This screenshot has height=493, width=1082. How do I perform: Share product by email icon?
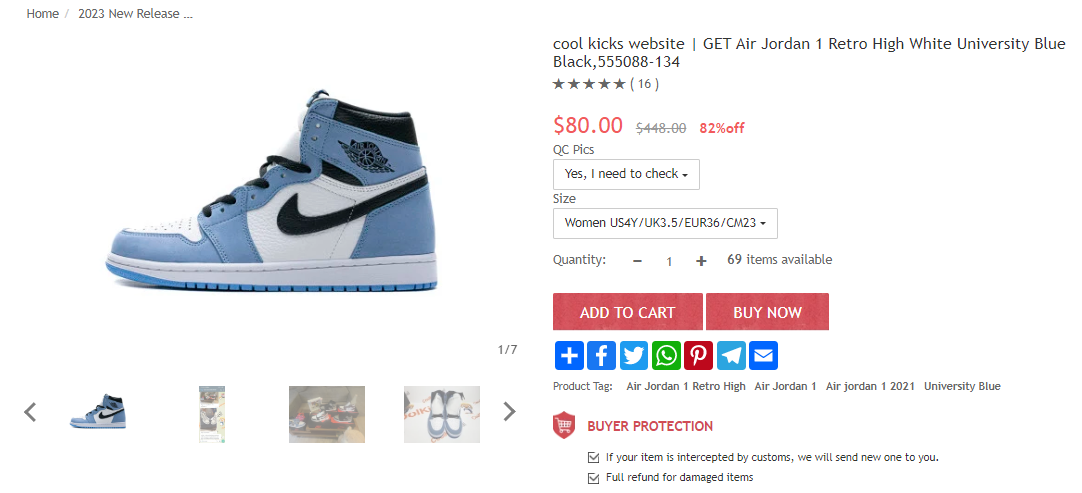pyautogui.click(x=763, y=356)
